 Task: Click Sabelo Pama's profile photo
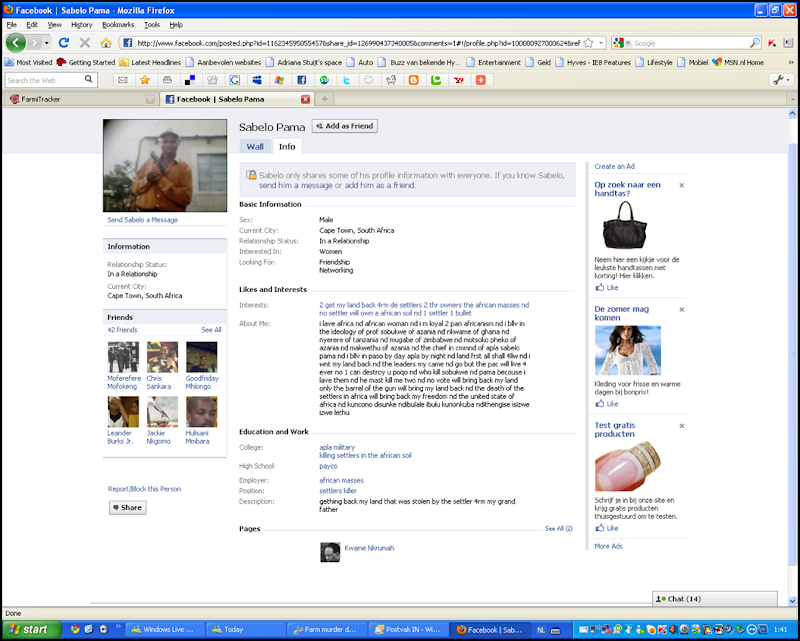[x=165, y=165]
